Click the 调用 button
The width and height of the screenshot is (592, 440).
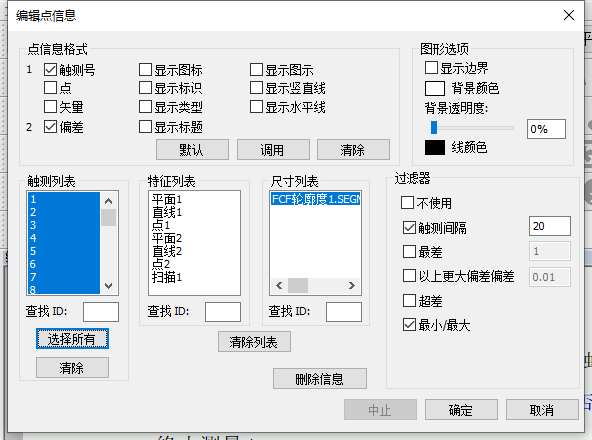click(x=273, y=150)
